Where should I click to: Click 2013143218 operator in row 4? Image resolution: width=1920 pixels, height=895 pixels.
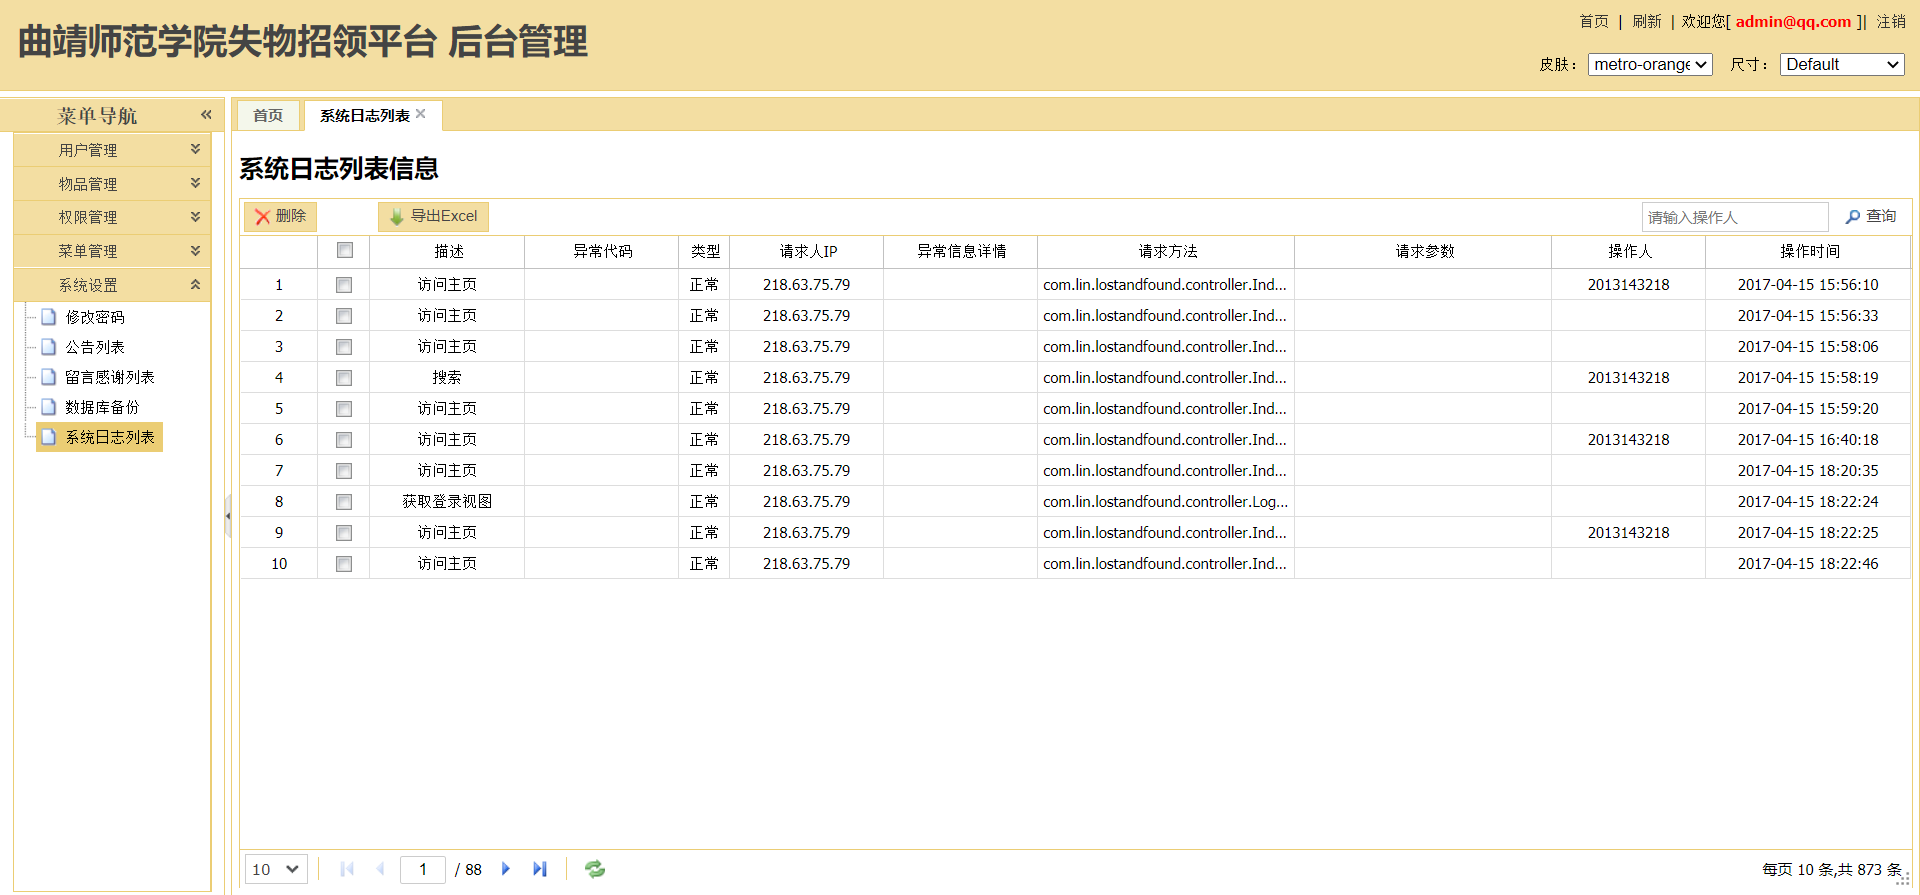[1628, 378]
